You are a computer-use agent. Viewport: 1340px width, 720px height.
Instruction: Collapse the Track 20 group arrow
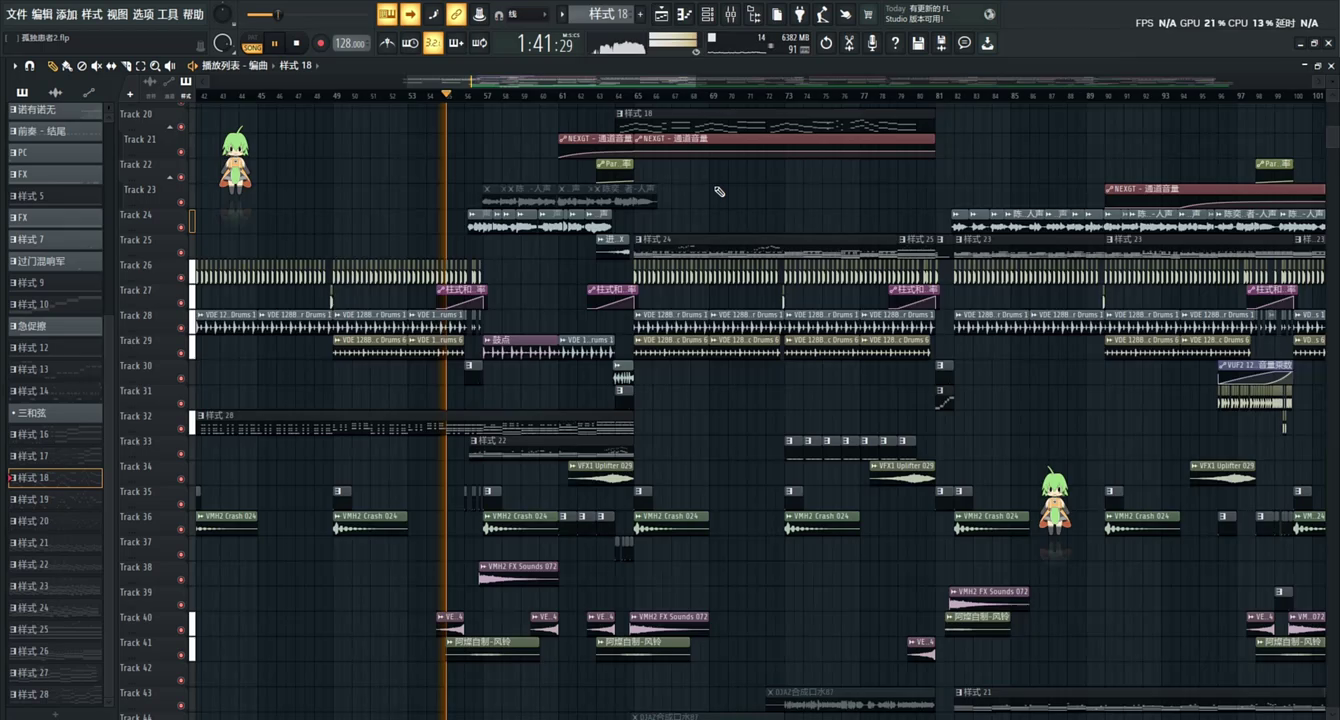tap(170, 127)
